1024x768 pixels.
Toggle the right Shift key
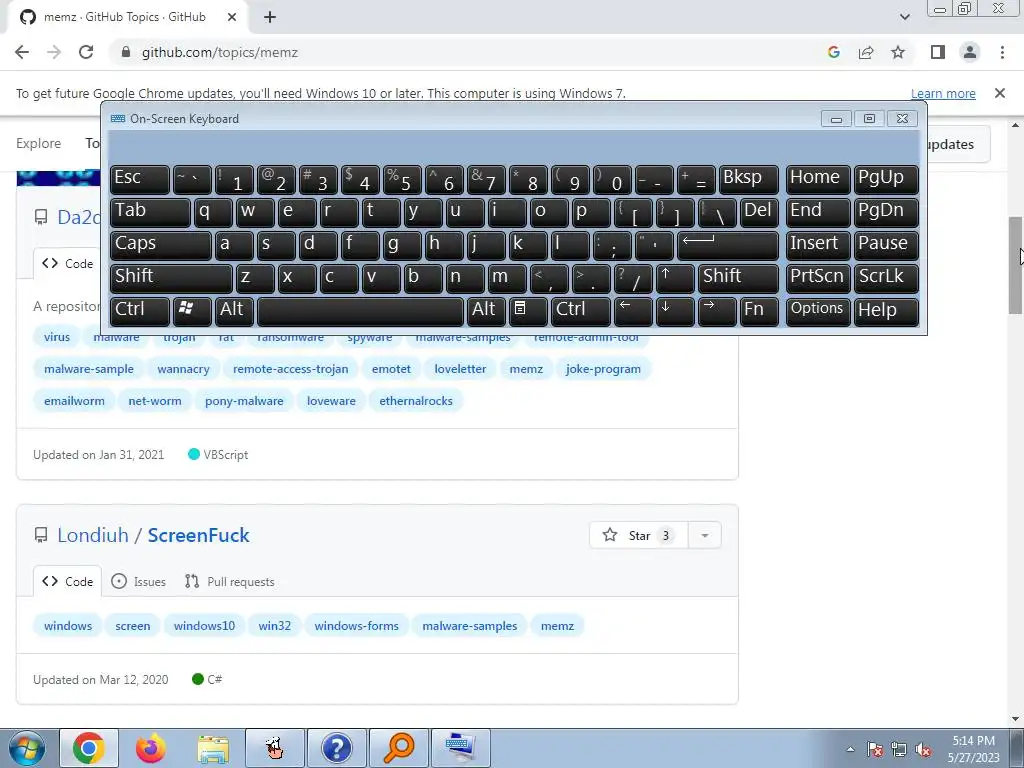[739, 279]
